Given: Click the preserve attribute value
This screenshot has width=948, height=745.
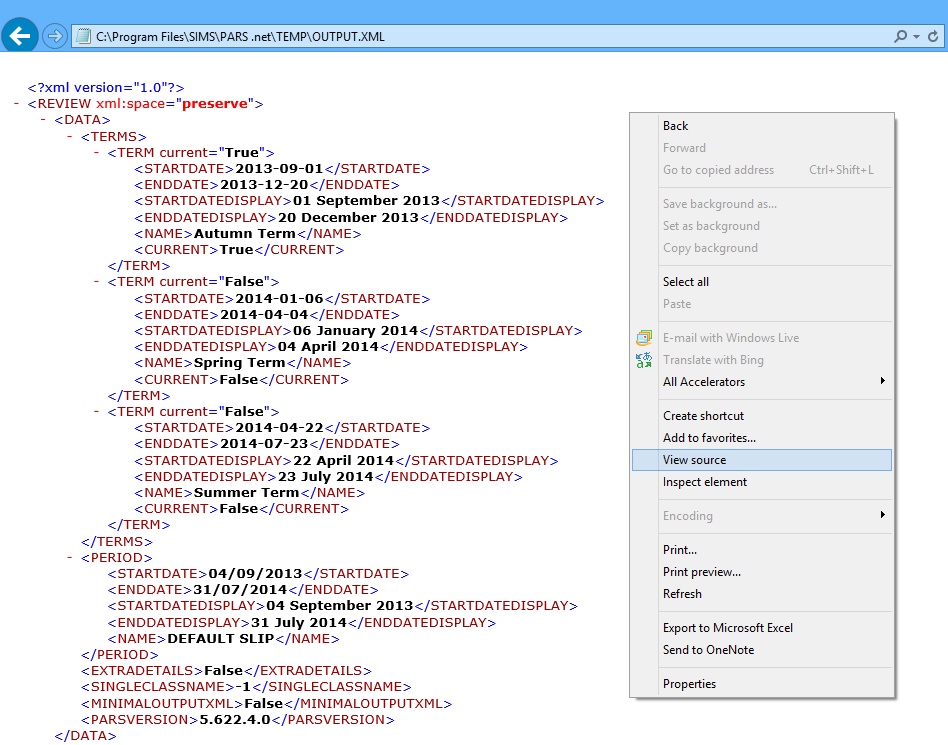Looking at the screenshot, I should coord(215,104).
